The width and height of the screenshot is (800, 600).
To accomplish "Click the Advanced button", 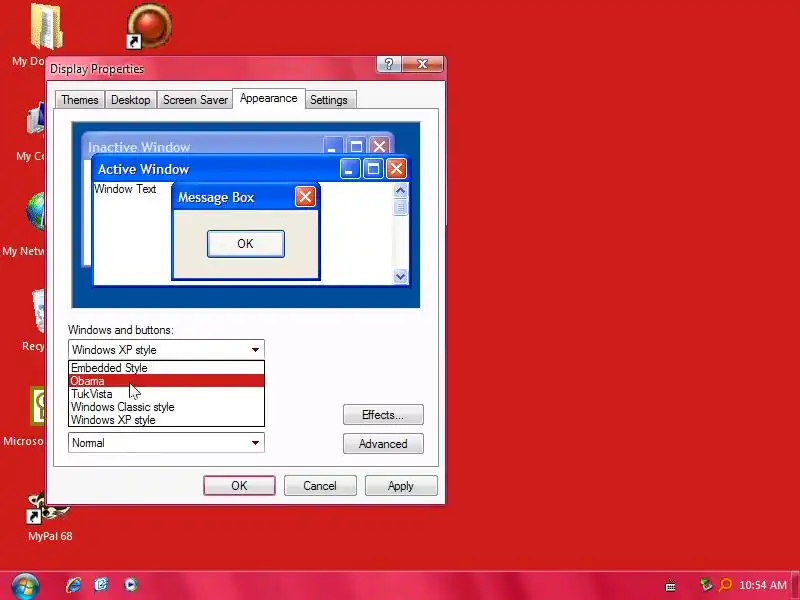I will (383, 443).
